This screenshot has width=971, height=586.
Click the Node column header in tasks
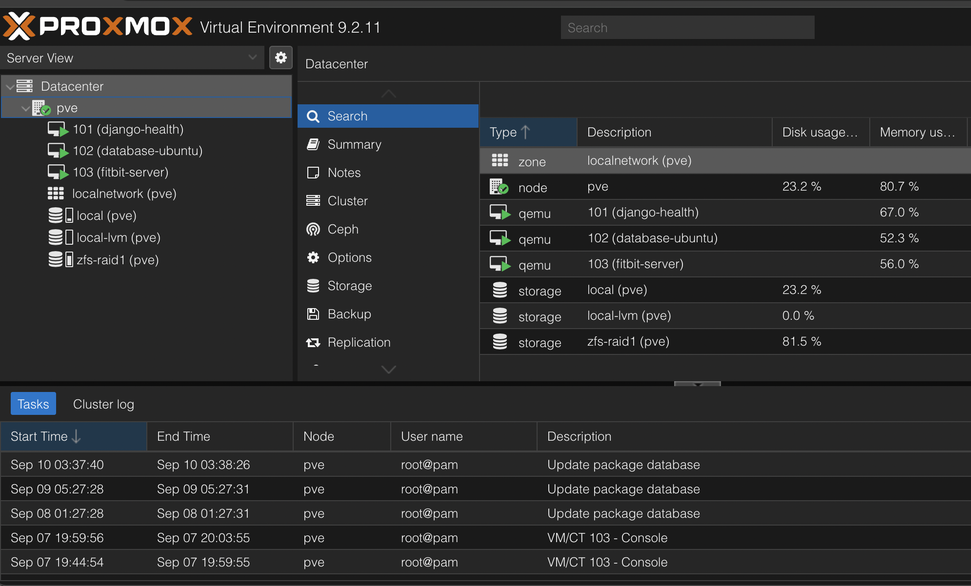[342, 437]
